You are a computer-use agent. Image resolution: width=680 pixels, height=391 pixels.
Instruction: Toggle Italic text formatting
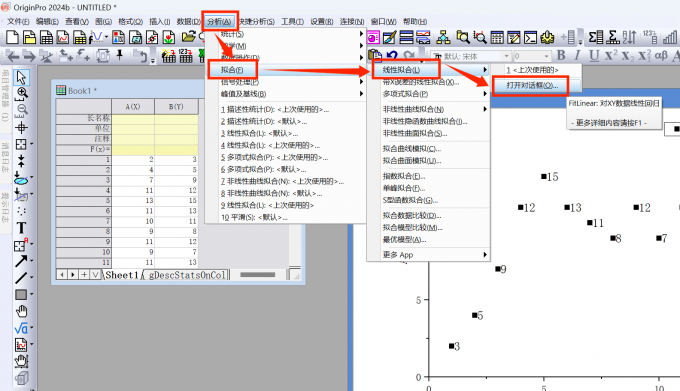coord(577,55)
